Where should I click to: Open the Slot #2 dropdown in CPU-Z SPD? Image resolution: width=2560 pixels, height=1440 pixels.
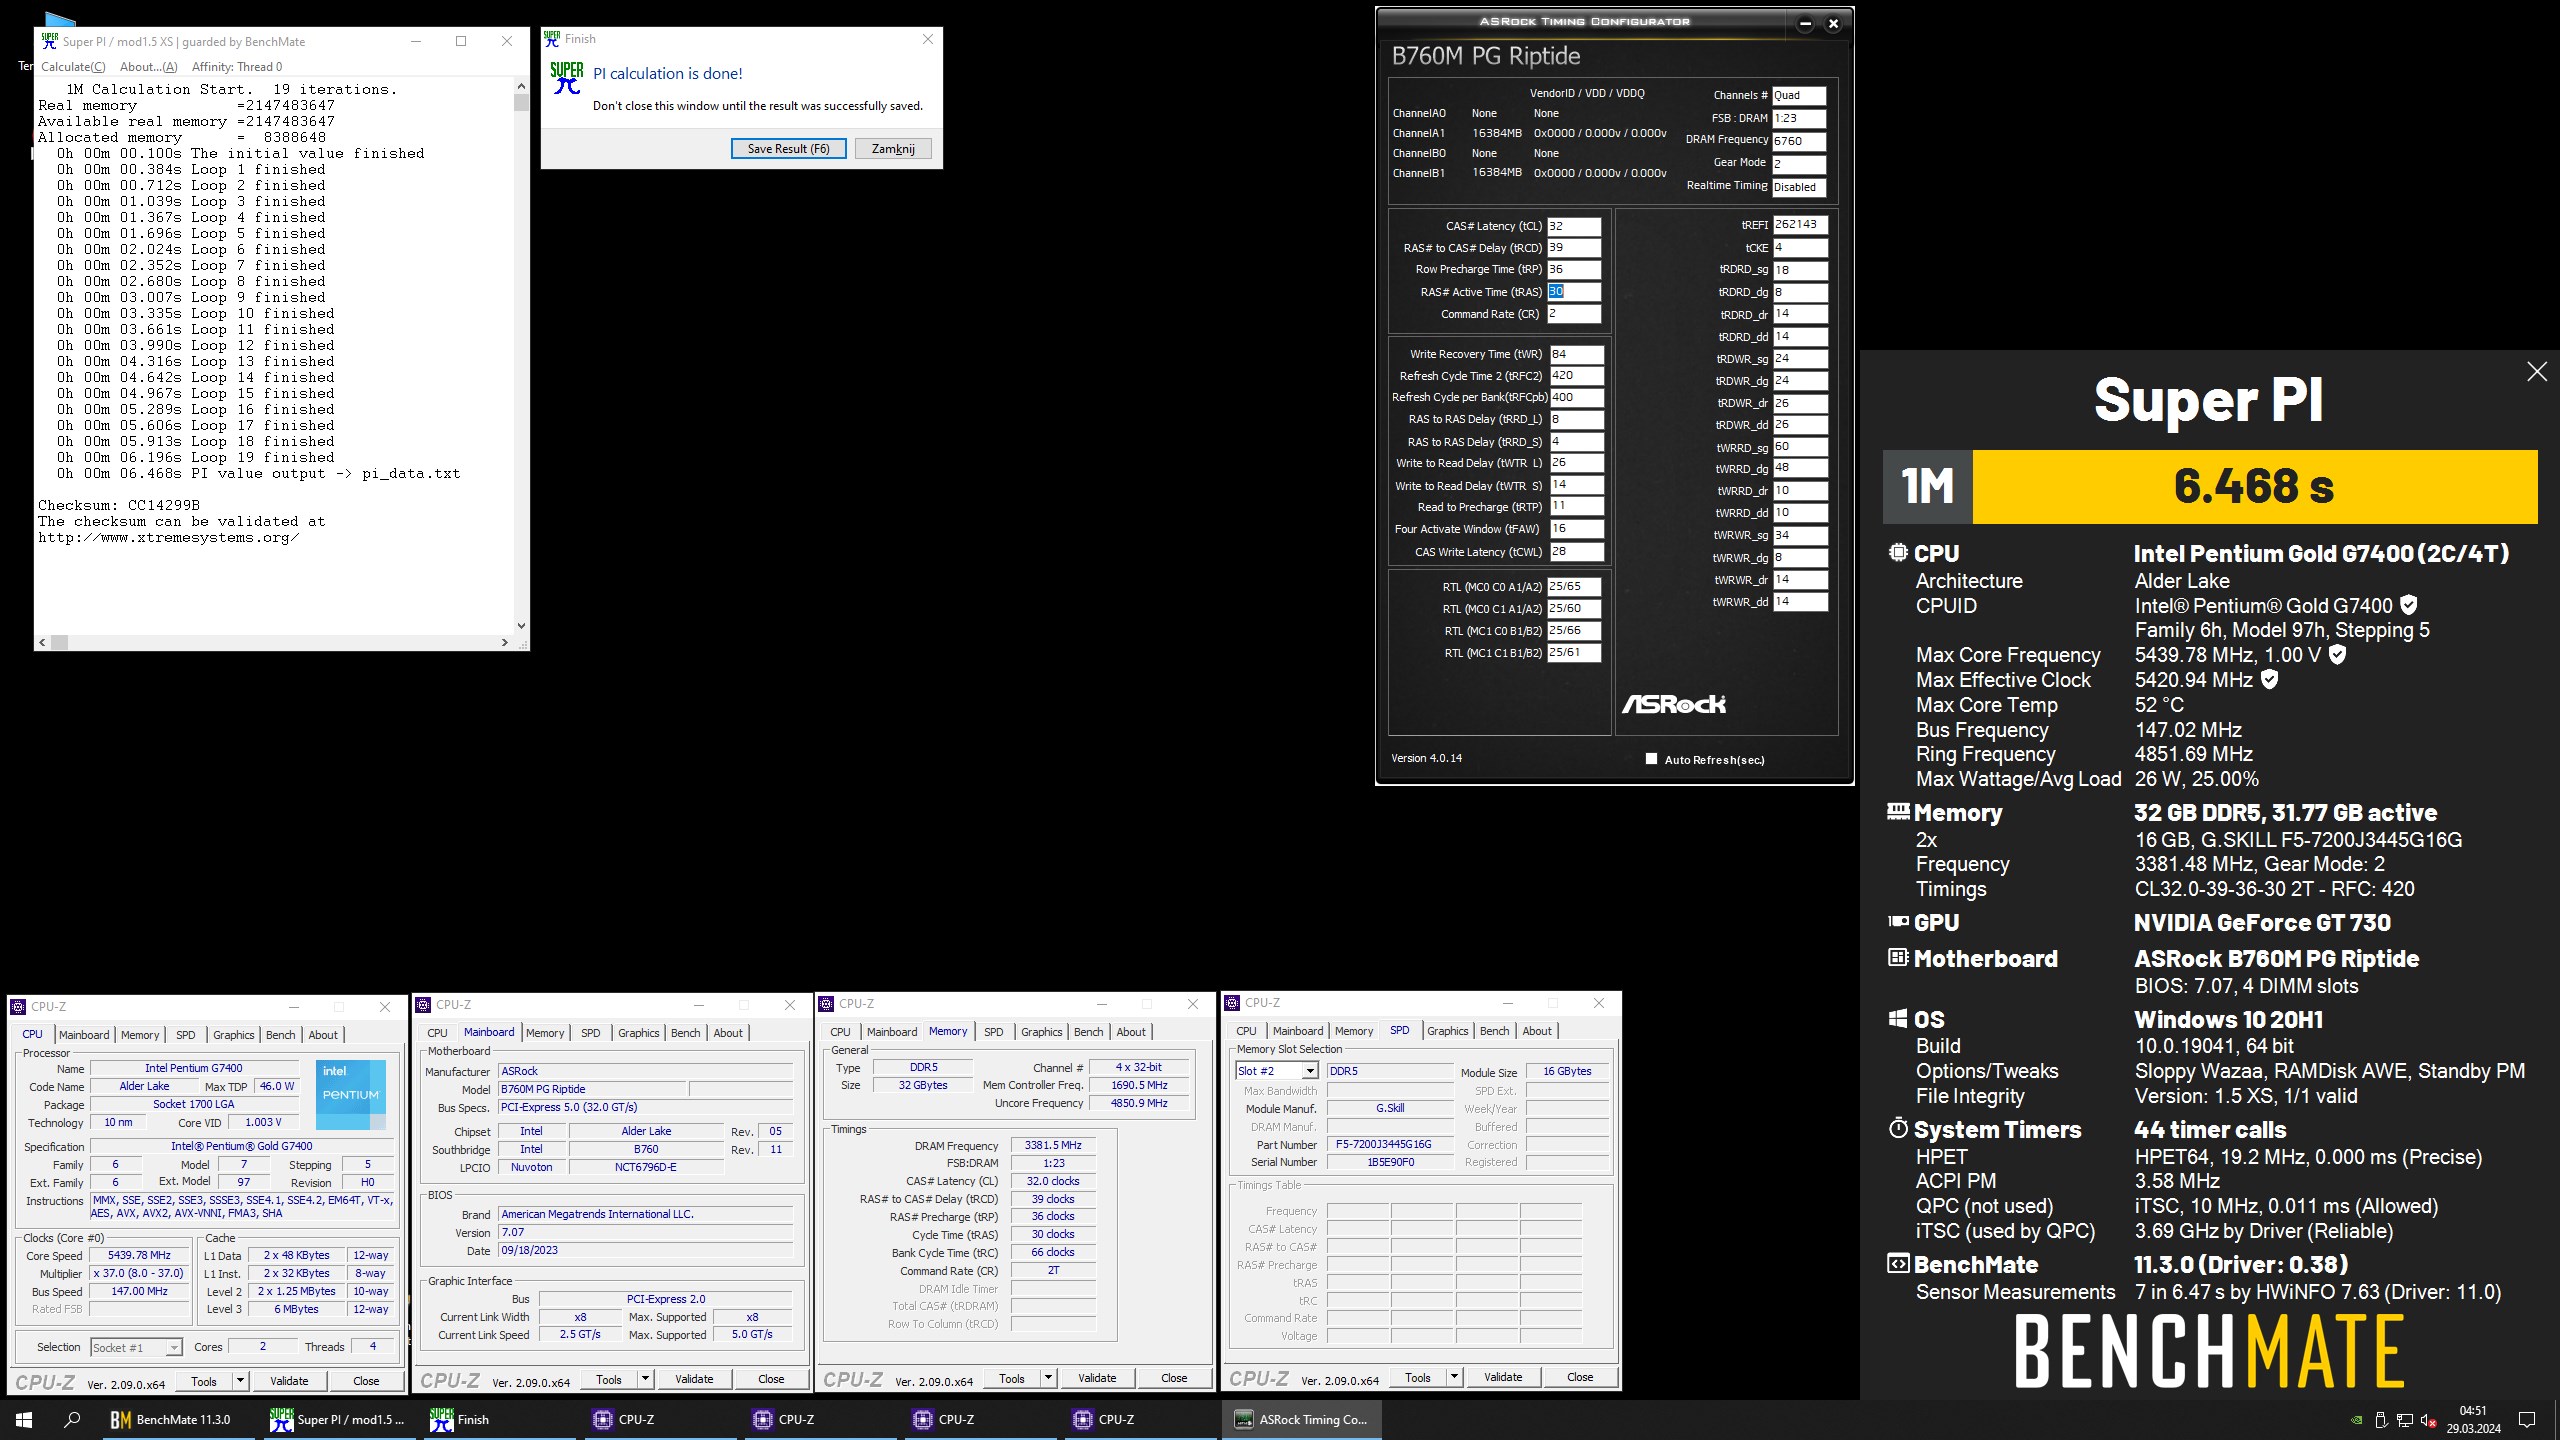click(1310, 1071)
